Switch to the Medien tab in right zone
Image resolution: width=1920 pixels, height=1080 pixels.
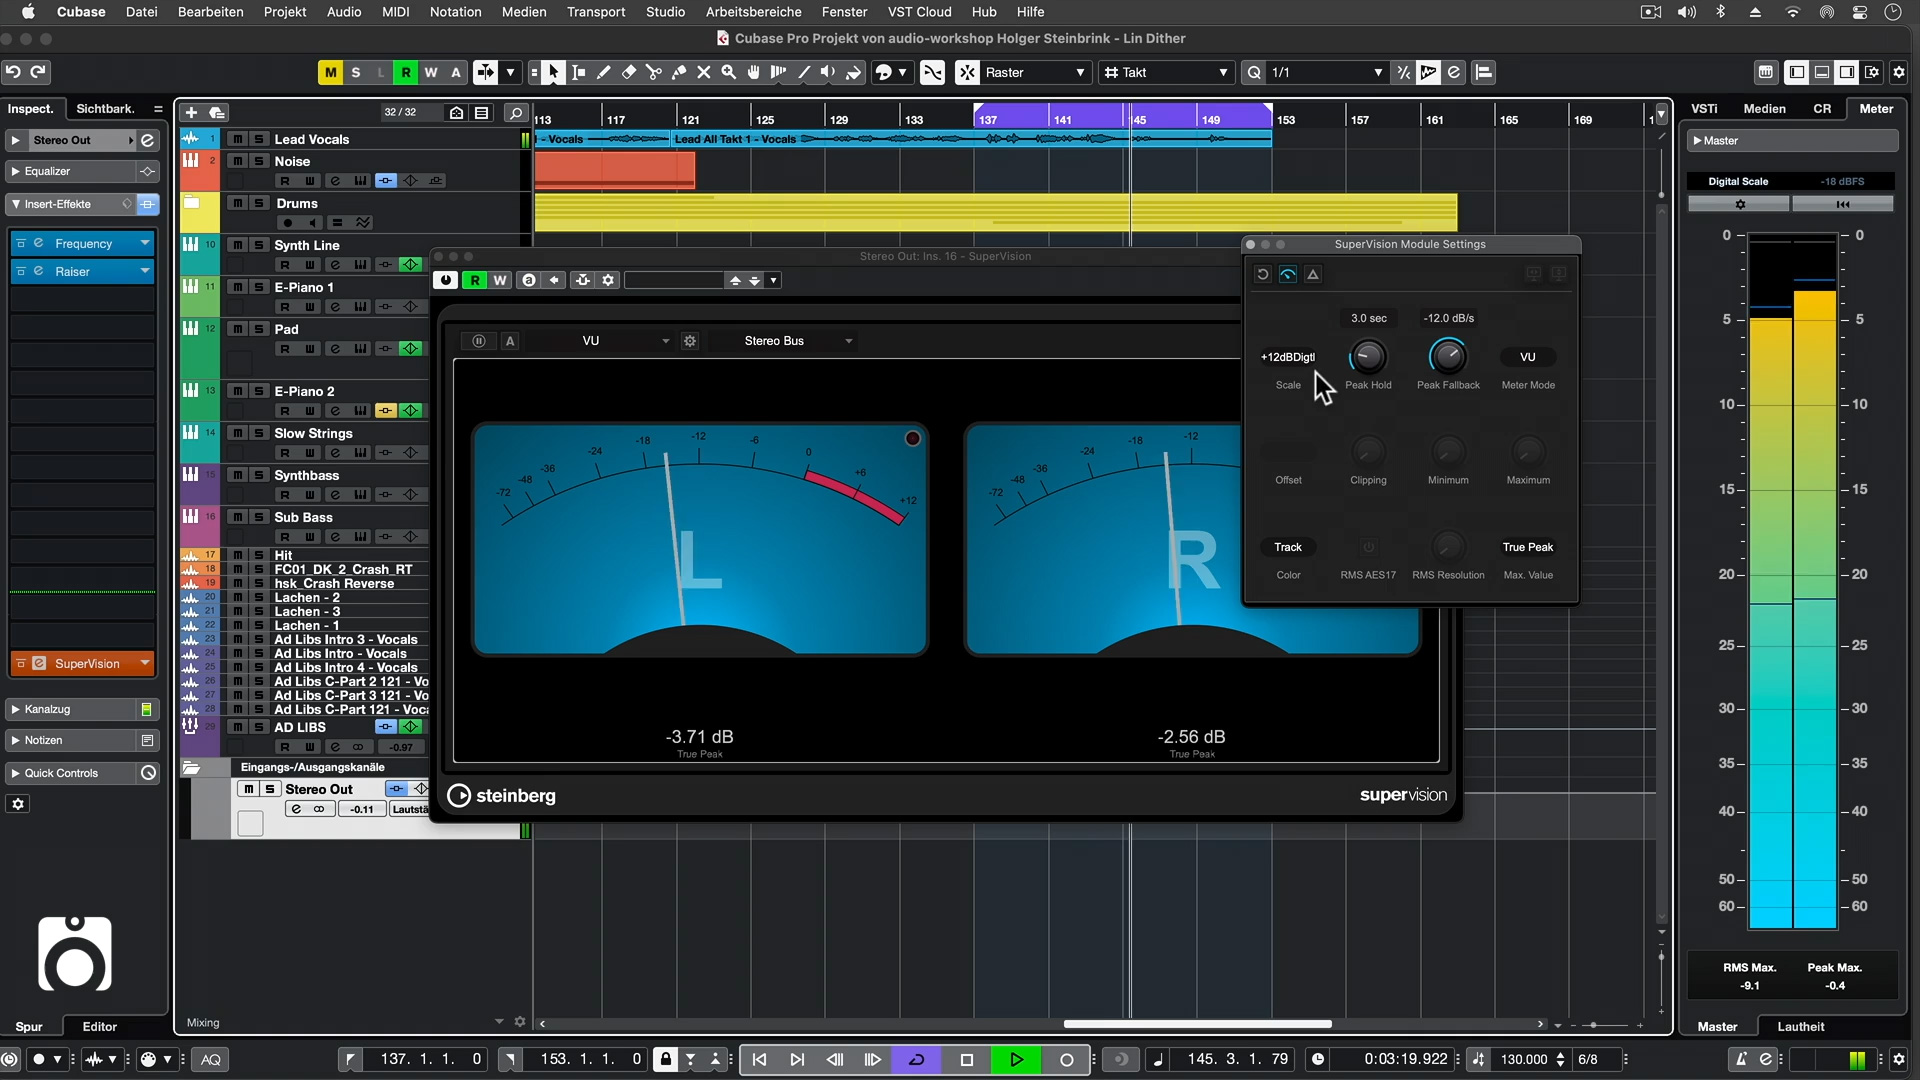tap(1765, 109)
